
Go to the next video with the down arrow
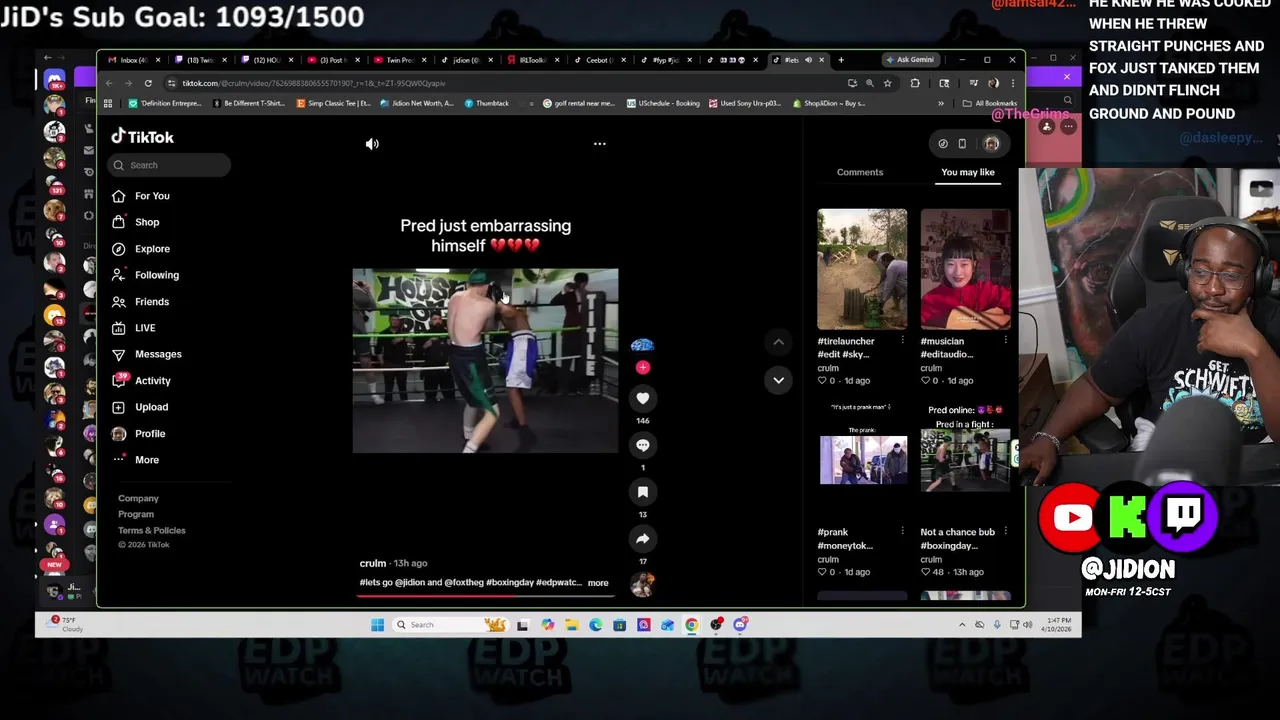click(778, 380)
